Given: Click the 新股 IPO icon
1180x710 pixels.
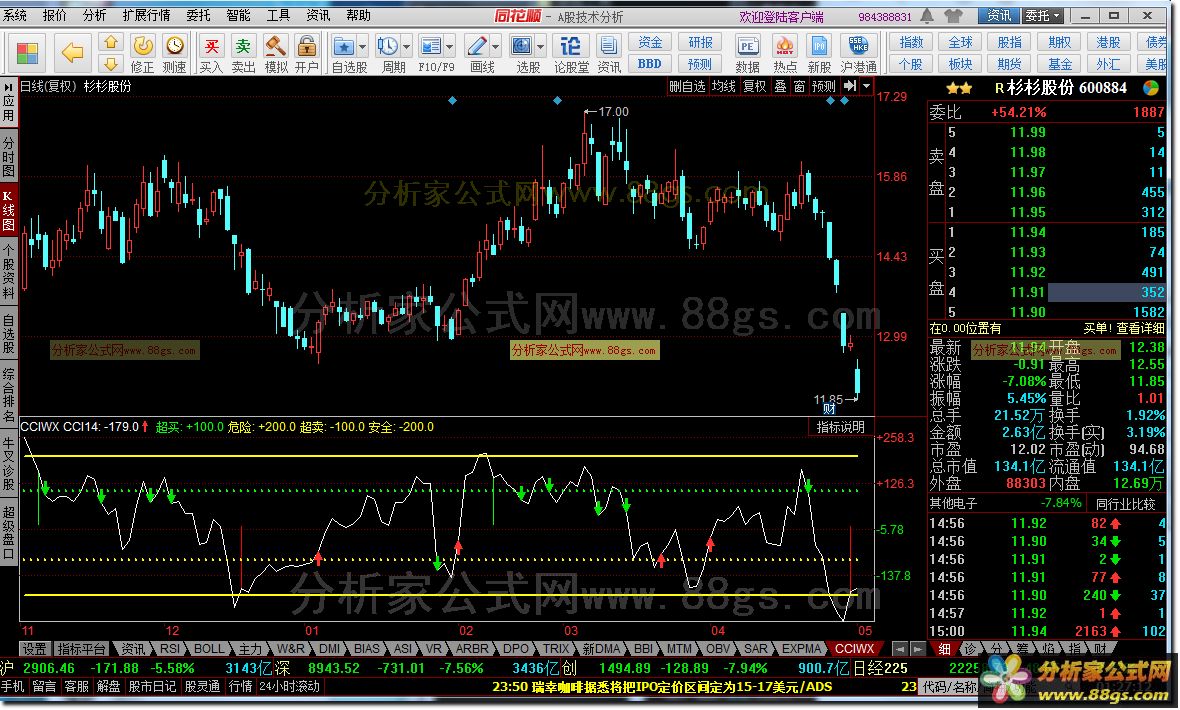Looking at the screenshot, I should click(820, 46).
